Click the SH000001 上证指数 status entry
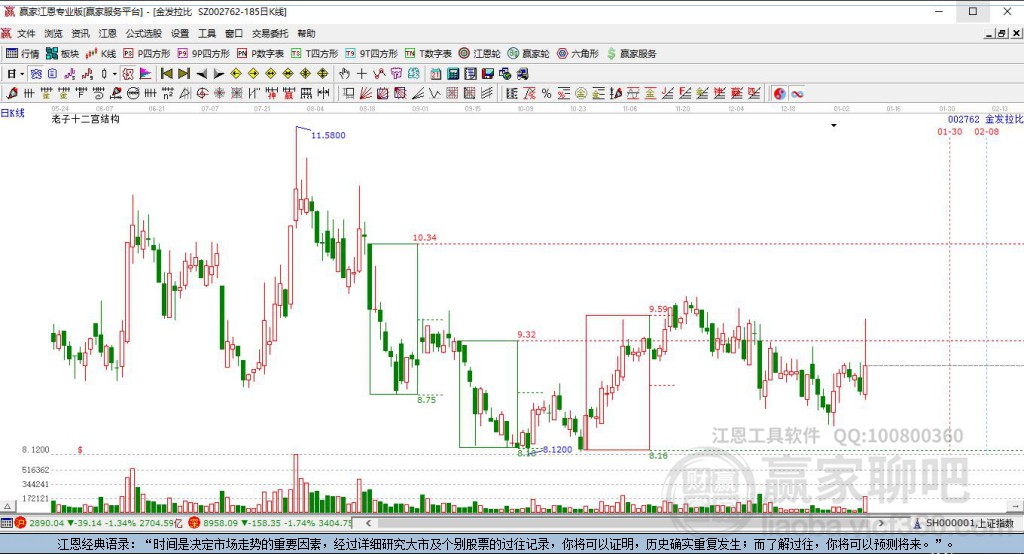1024x554 pixels. tap(969, 523)
